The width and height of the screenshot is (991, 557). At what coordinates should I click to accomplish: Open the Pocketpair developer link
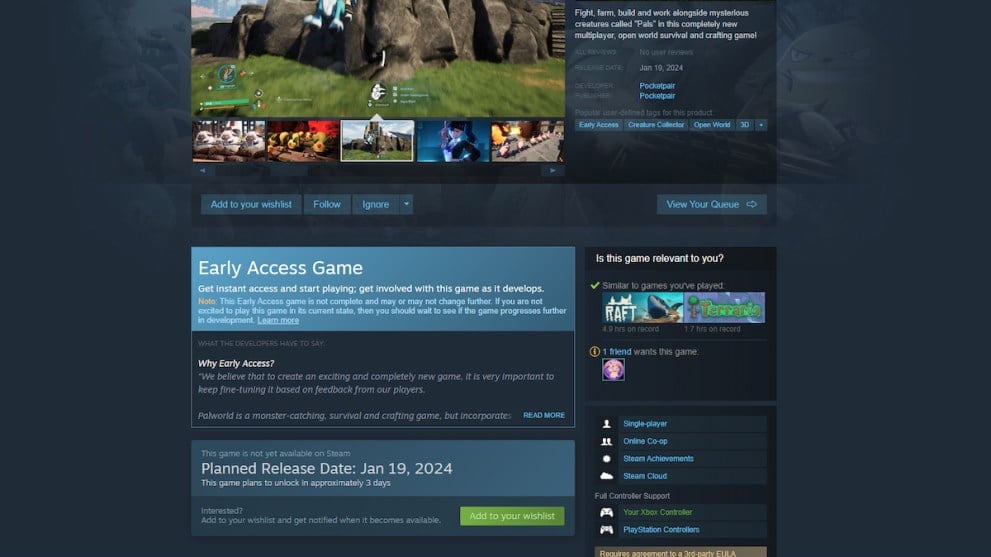657,85
